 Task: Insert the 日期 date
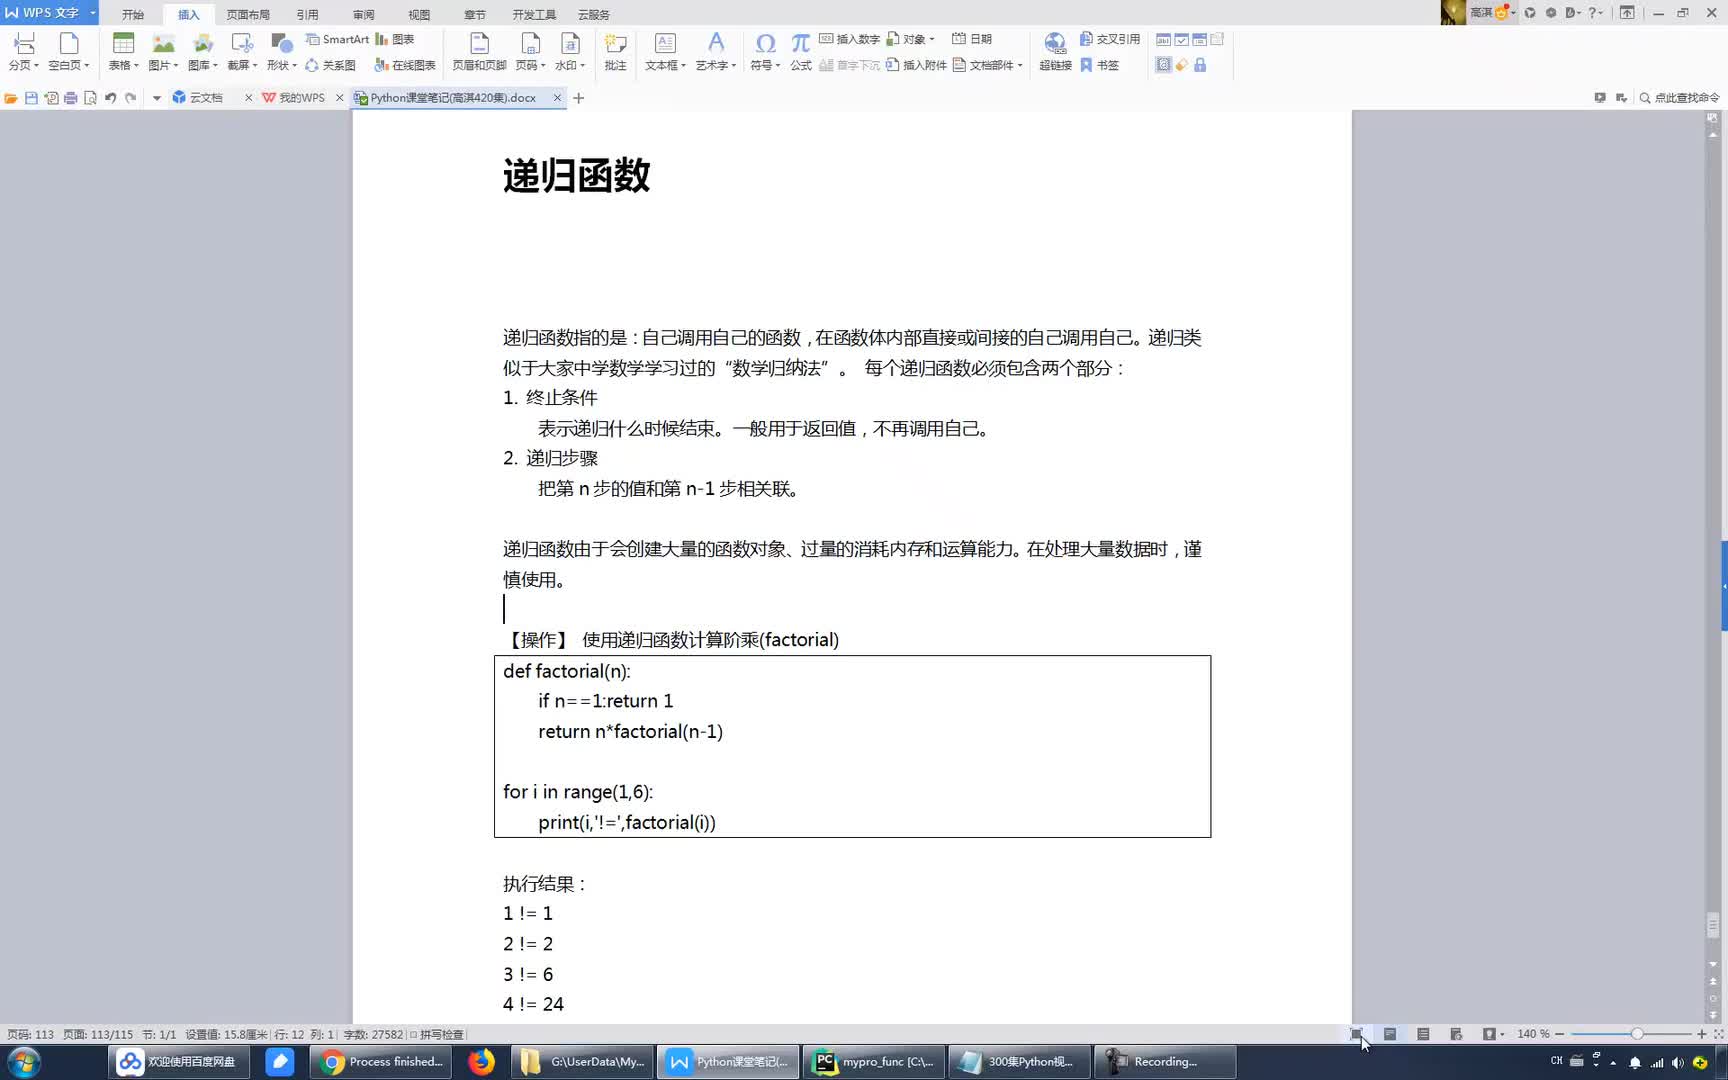point(972,39)
